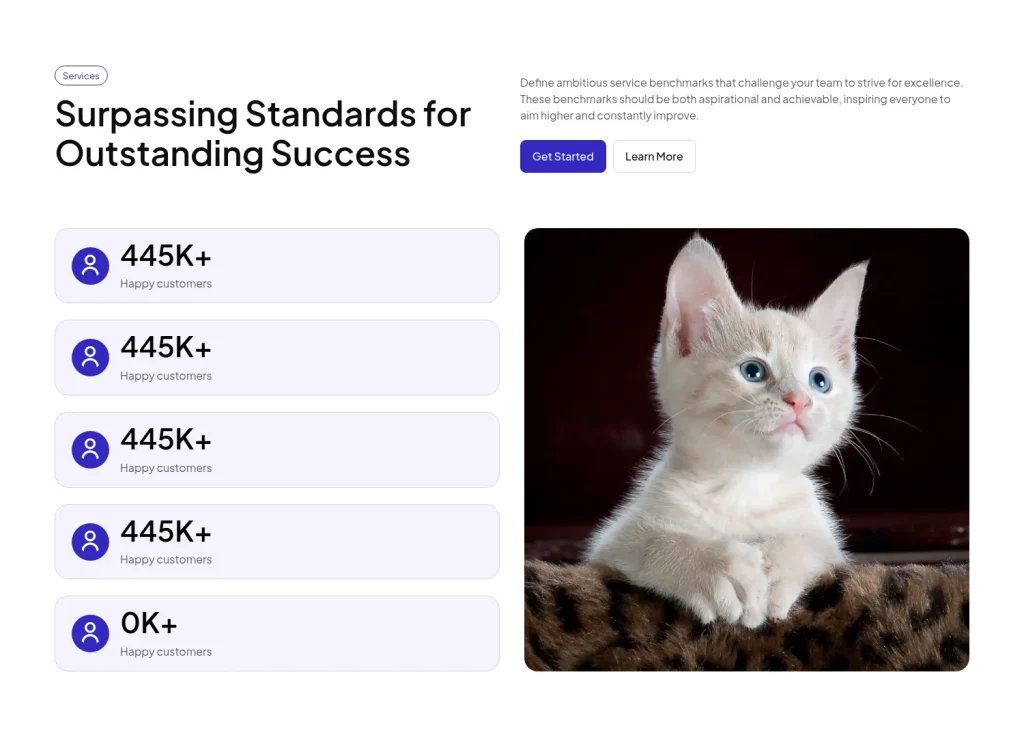Click the circular customer icon at the top card
This screenshot has width=1024, height=737.
pos(90,265)
